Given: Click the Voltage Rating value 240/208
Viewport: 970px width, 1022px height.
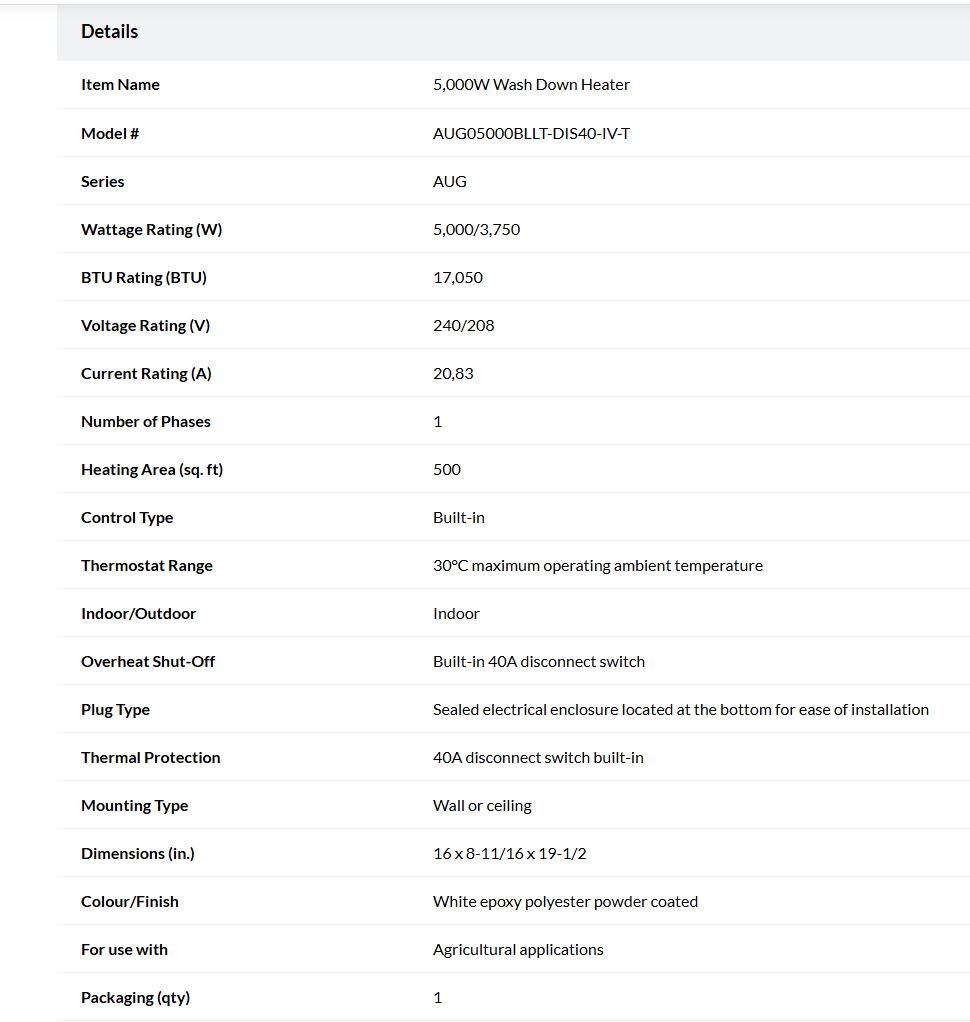Looking at the screenshot, I should tap(463, 325).
